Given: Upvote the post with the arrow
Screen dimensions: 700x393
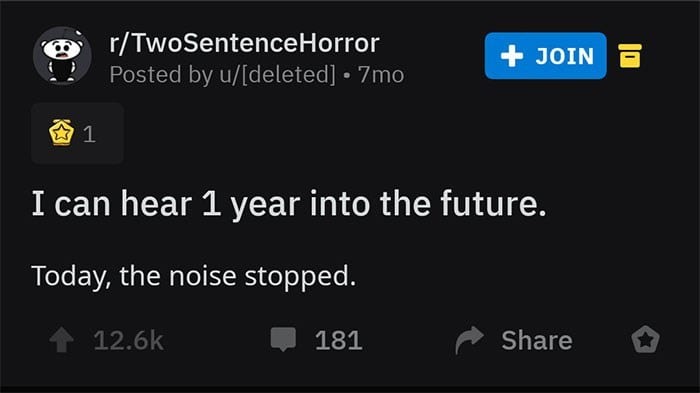Looking at the screenshot, I should click(62, 340).
